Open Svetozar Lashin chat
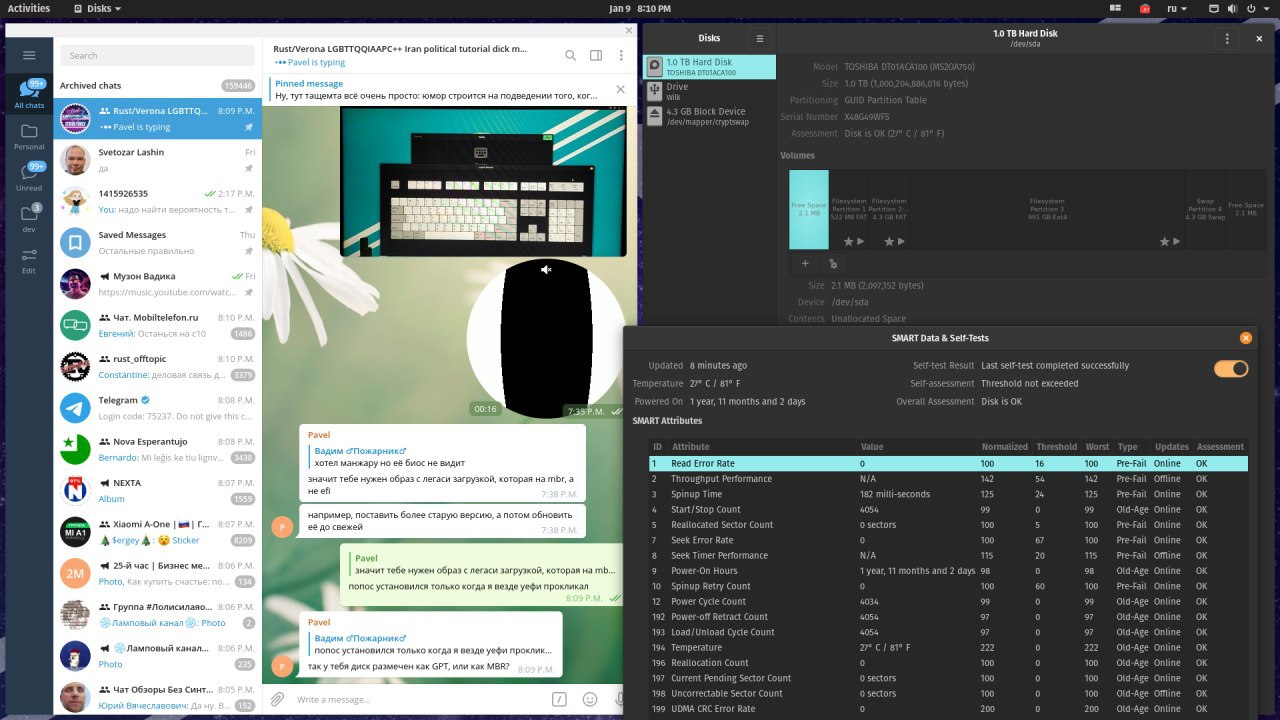This screenshot has width=1280, height=720. click(x=158, y=160)
